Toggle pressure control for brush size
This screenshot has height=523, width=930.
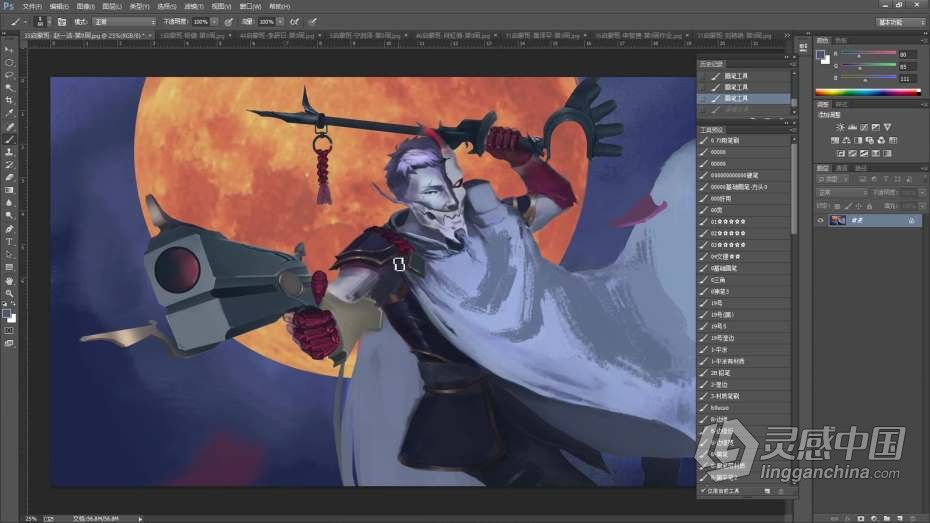pos(313,21)
